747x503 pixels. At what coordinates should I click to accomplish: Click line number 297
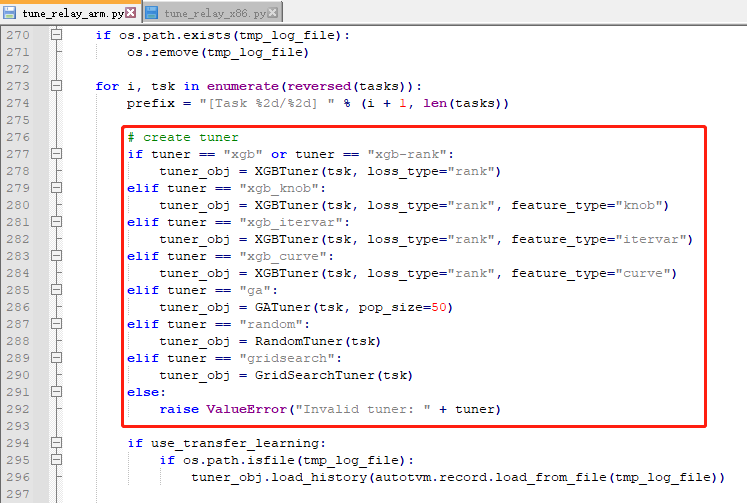pyautogui.click(x=18, y=494)
